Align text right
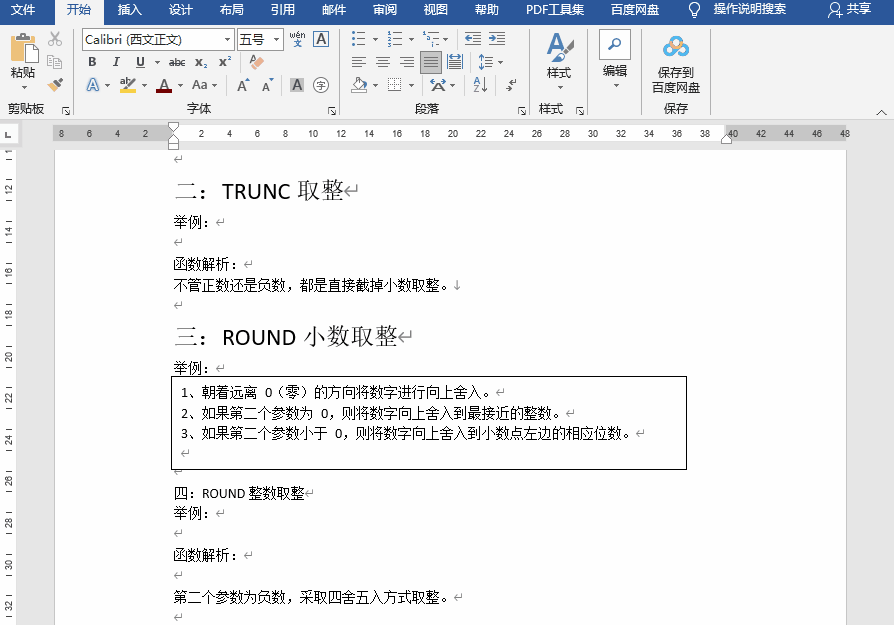The height and width of the screenshot is (625, 894). (407, 62)
